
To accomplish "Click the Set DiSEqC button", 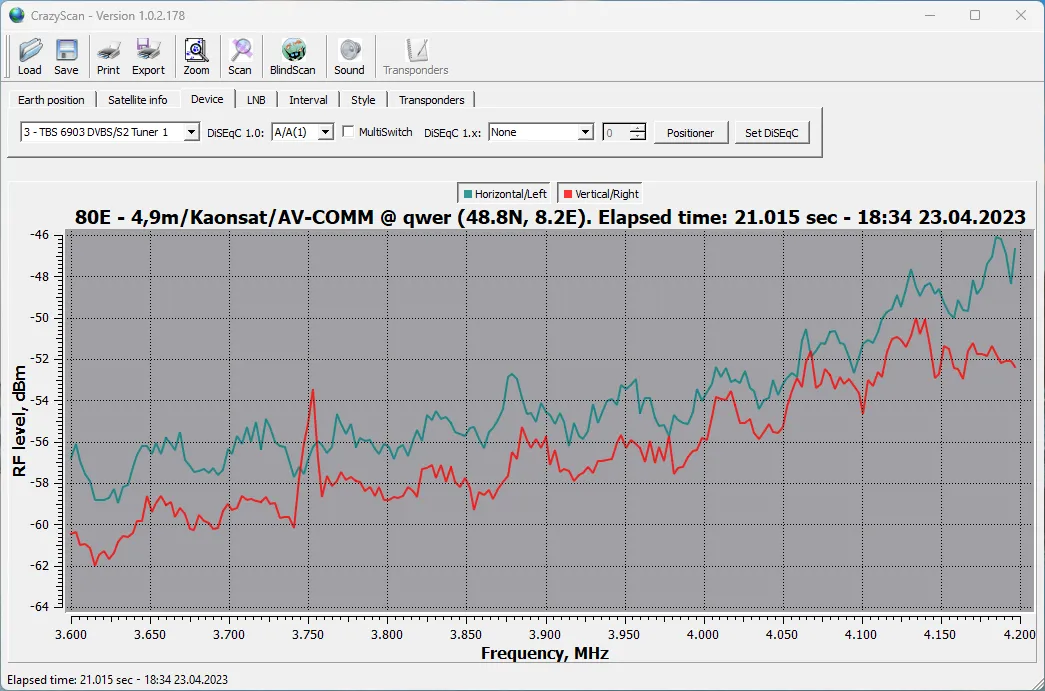I will 772,133.
